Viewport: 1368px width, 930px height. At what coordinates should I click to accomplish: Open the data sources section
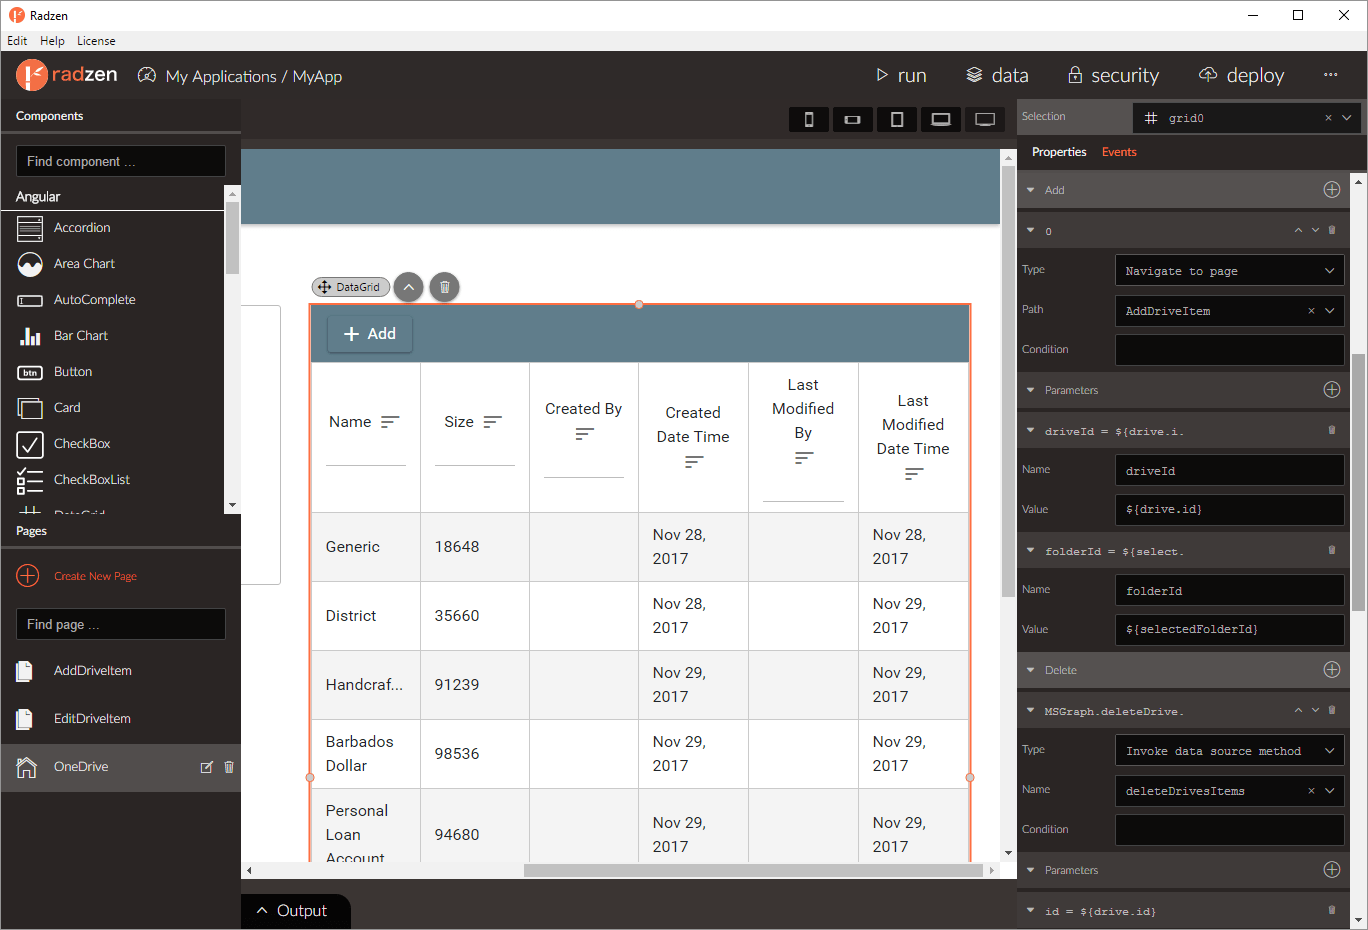[x=997, y=75]
